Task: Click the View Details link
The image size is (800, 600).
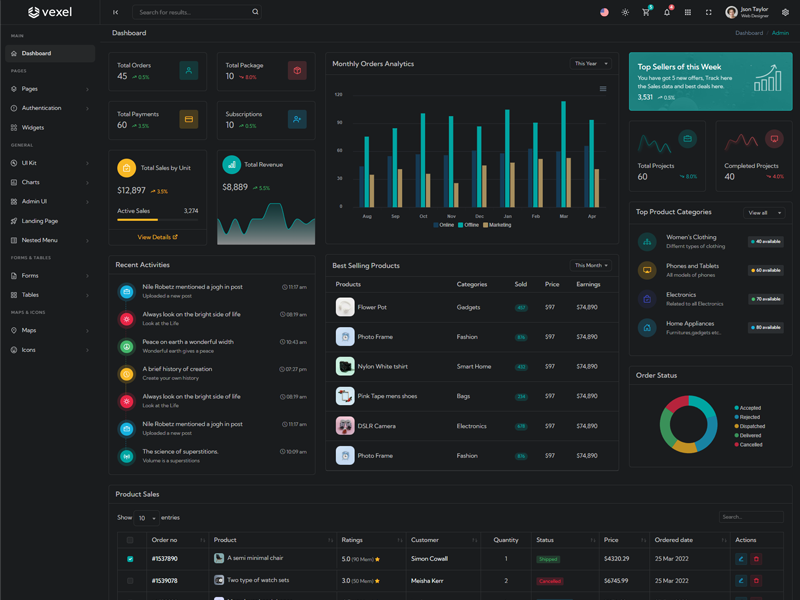Action: click(x=157, y=237)
